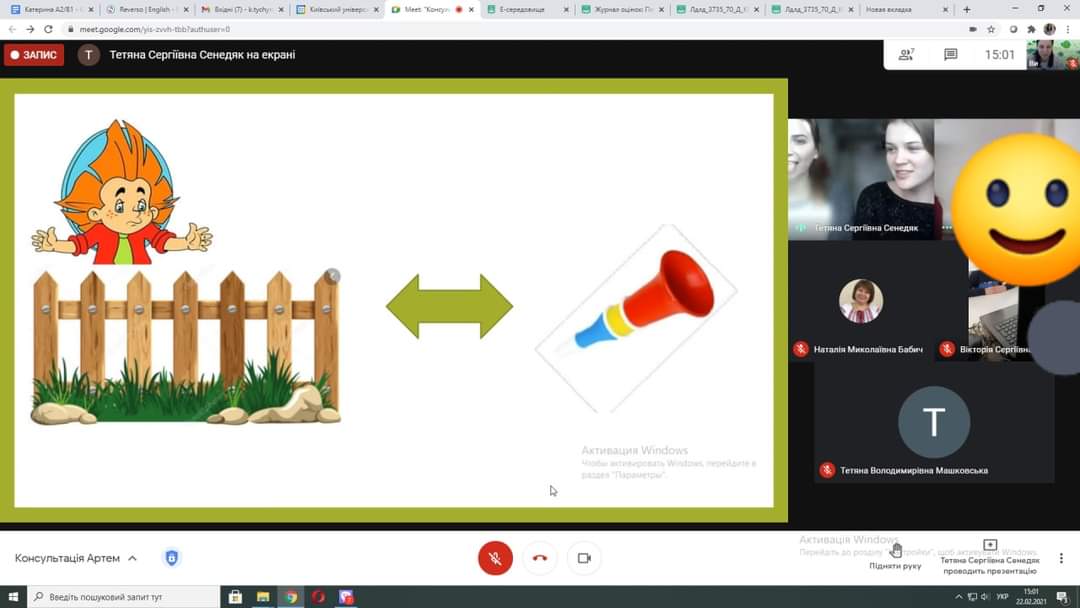This screenshot has width=1080, height=608.
Task: Open Microsoft Store from the taskbar
Action: pyautogui.click(x=235, y=597)
